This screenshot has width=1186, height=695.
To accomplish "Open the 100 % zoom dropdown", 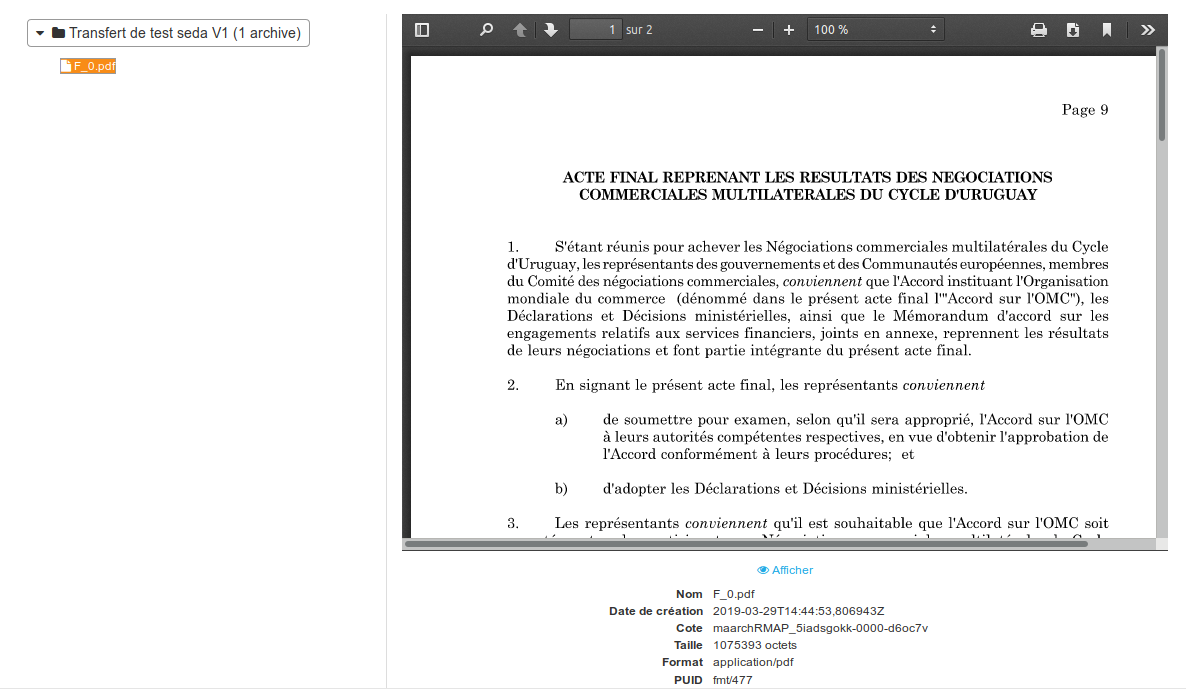I will (875, 29).
